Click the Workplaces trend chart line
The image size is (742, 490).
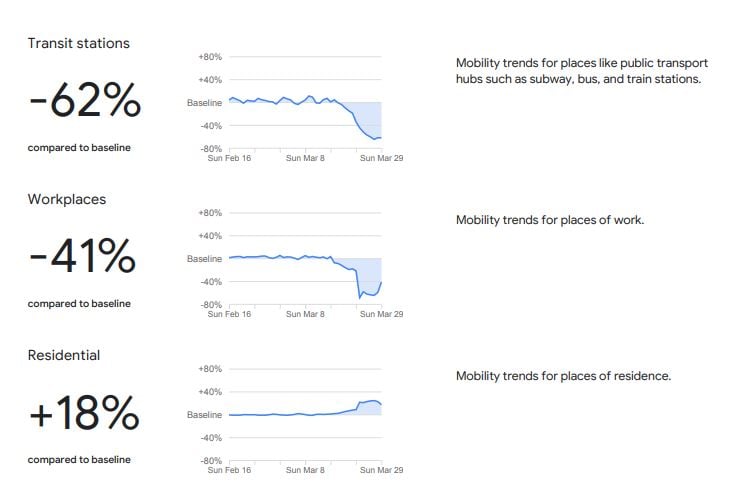[x=305, y=276]
